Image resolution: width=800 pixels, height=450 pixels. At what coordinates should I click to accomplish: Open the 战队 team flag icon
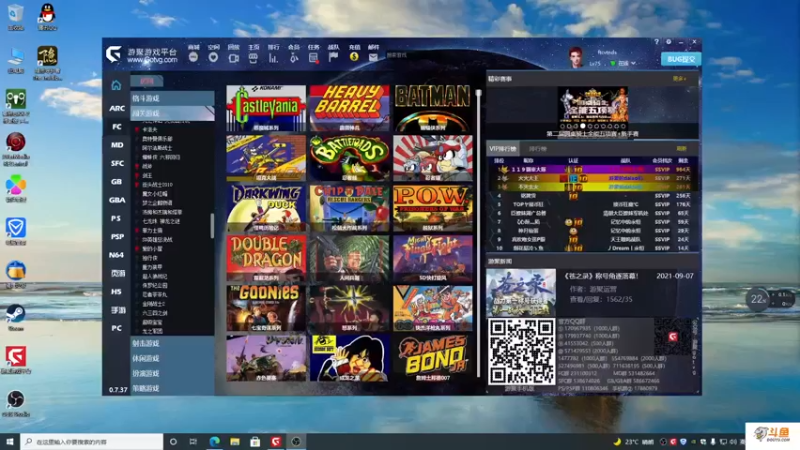pos(333,58)
